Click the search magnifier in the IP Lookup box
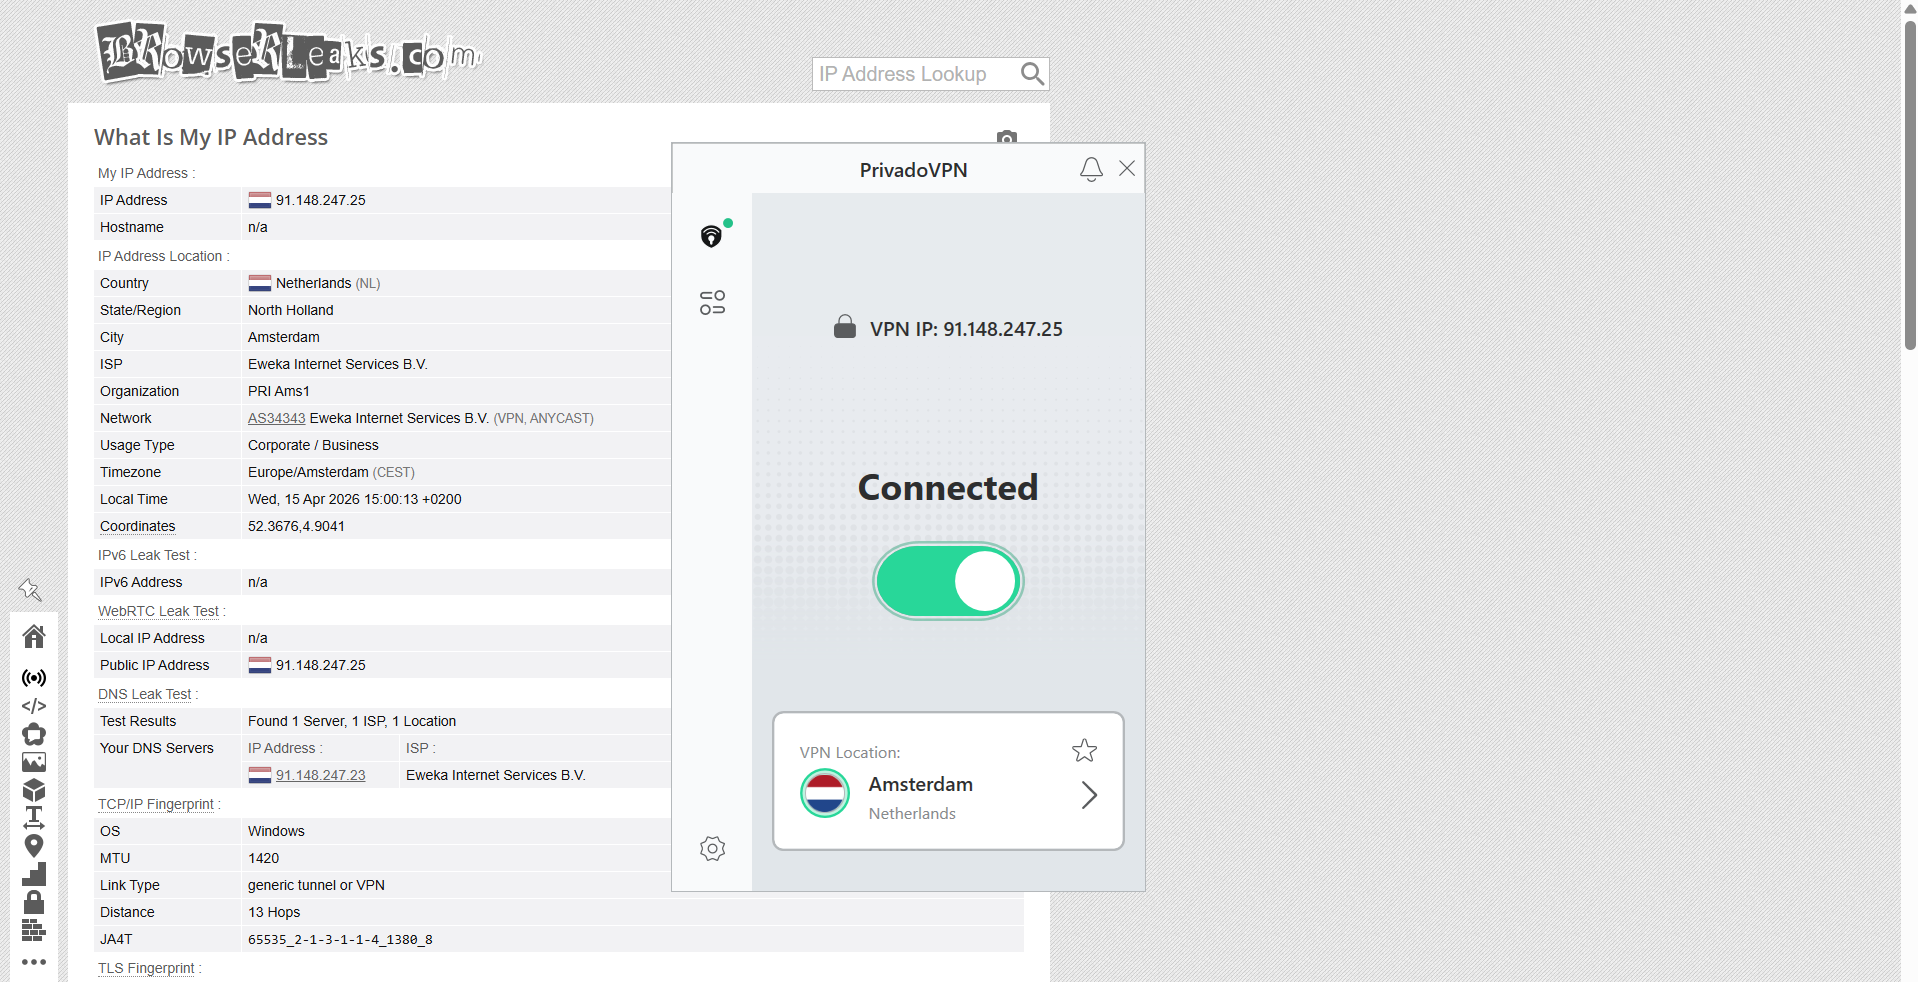1918x982 pixels. (x=1032, y=74)
